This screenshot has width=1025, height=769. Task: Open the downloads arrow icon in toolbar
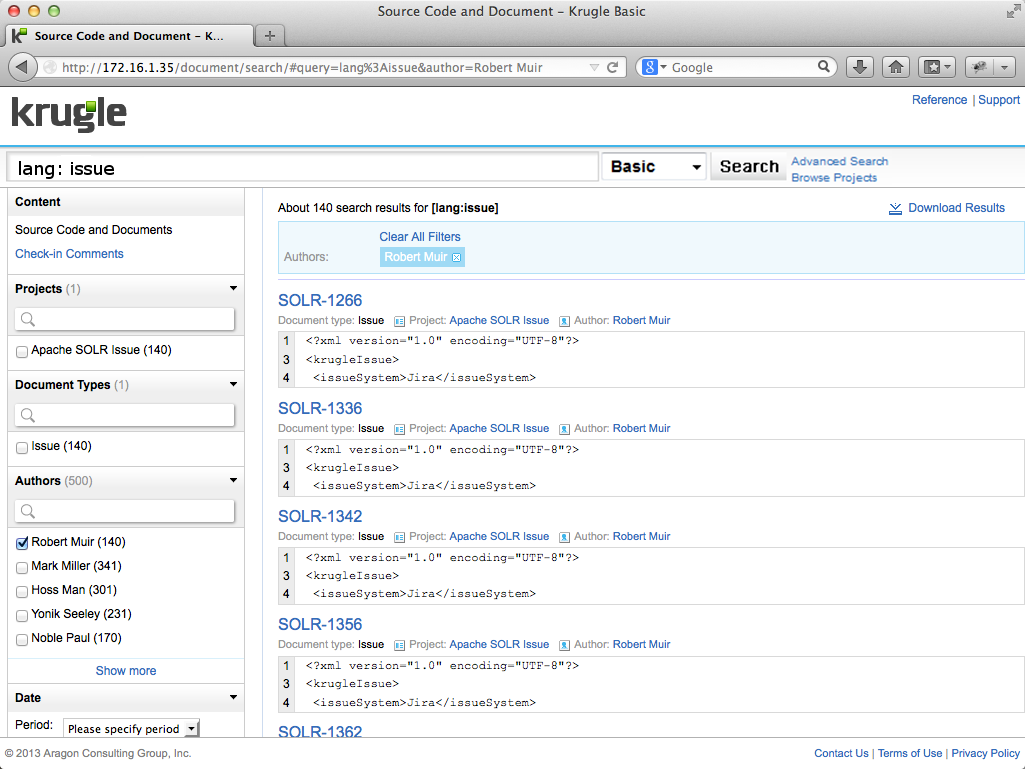click(860, 67)
